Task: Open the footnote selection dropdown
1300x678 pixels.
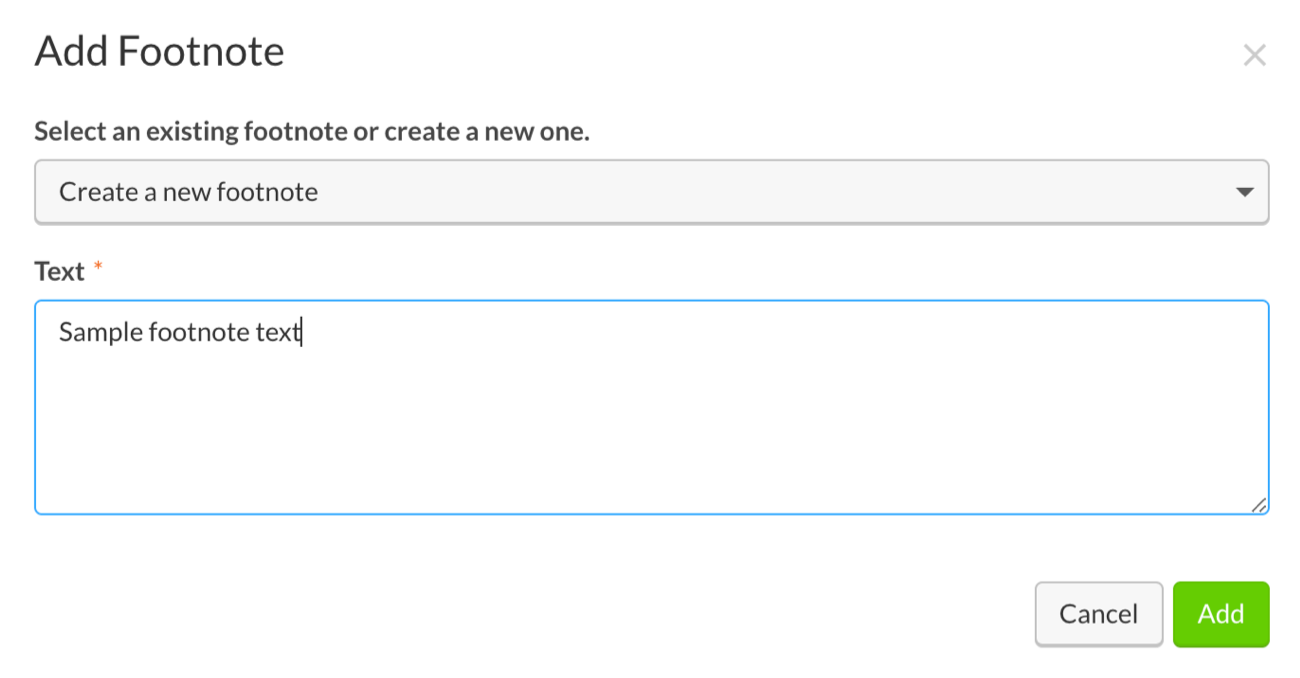Action: pos(651,192)
